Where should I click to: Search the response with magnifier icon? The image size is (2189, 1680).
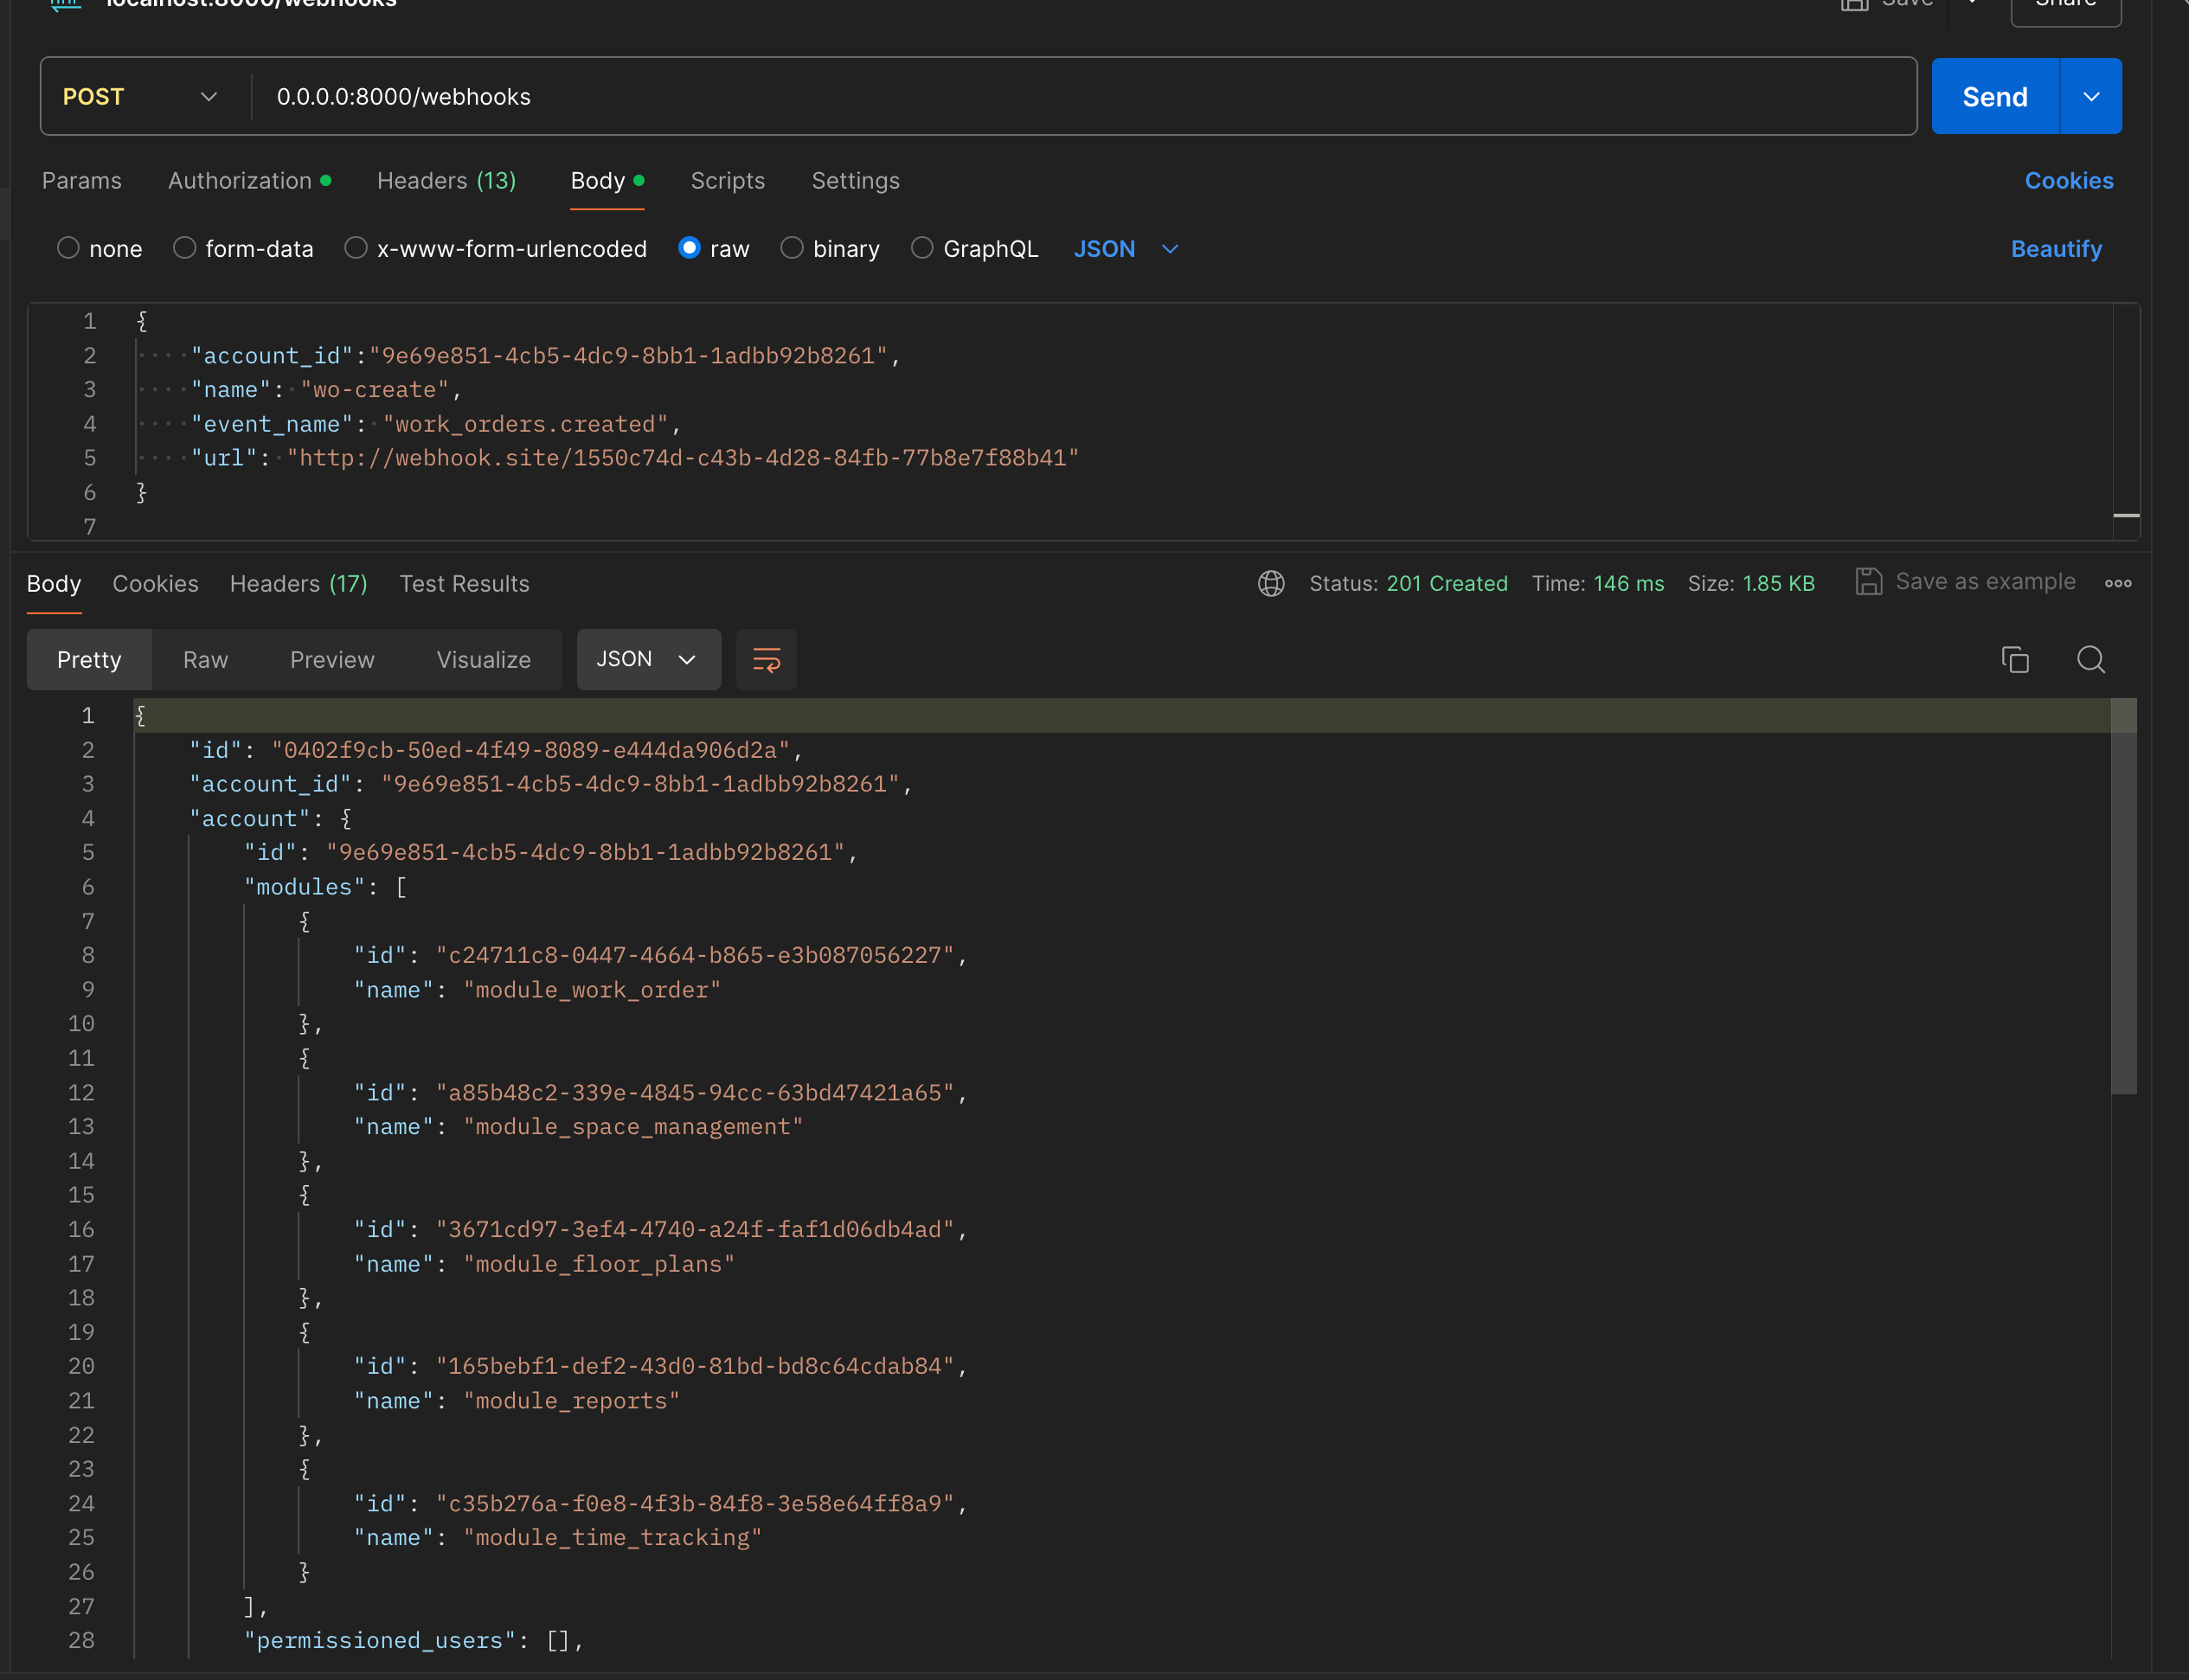pyautogui.click(x=2091, y=660)
